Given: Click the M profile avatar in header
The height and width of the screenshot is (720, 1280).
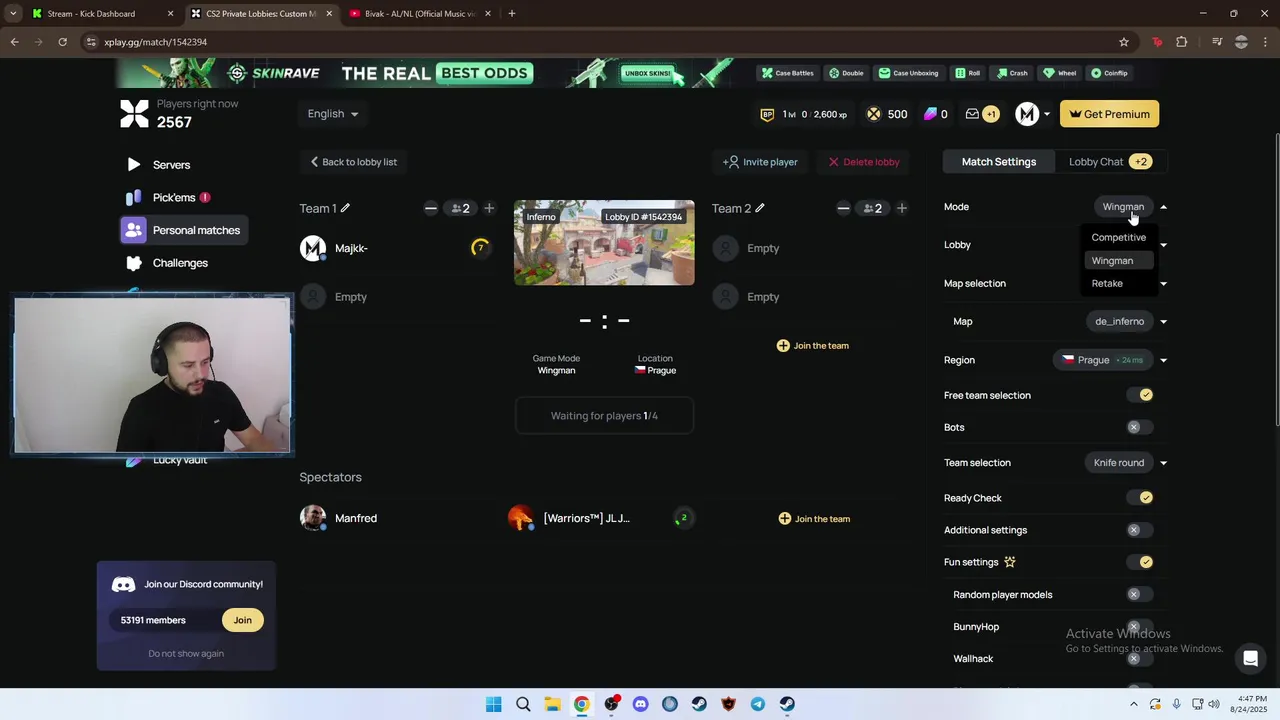Looking at the screenshot, I should 1027,114.
